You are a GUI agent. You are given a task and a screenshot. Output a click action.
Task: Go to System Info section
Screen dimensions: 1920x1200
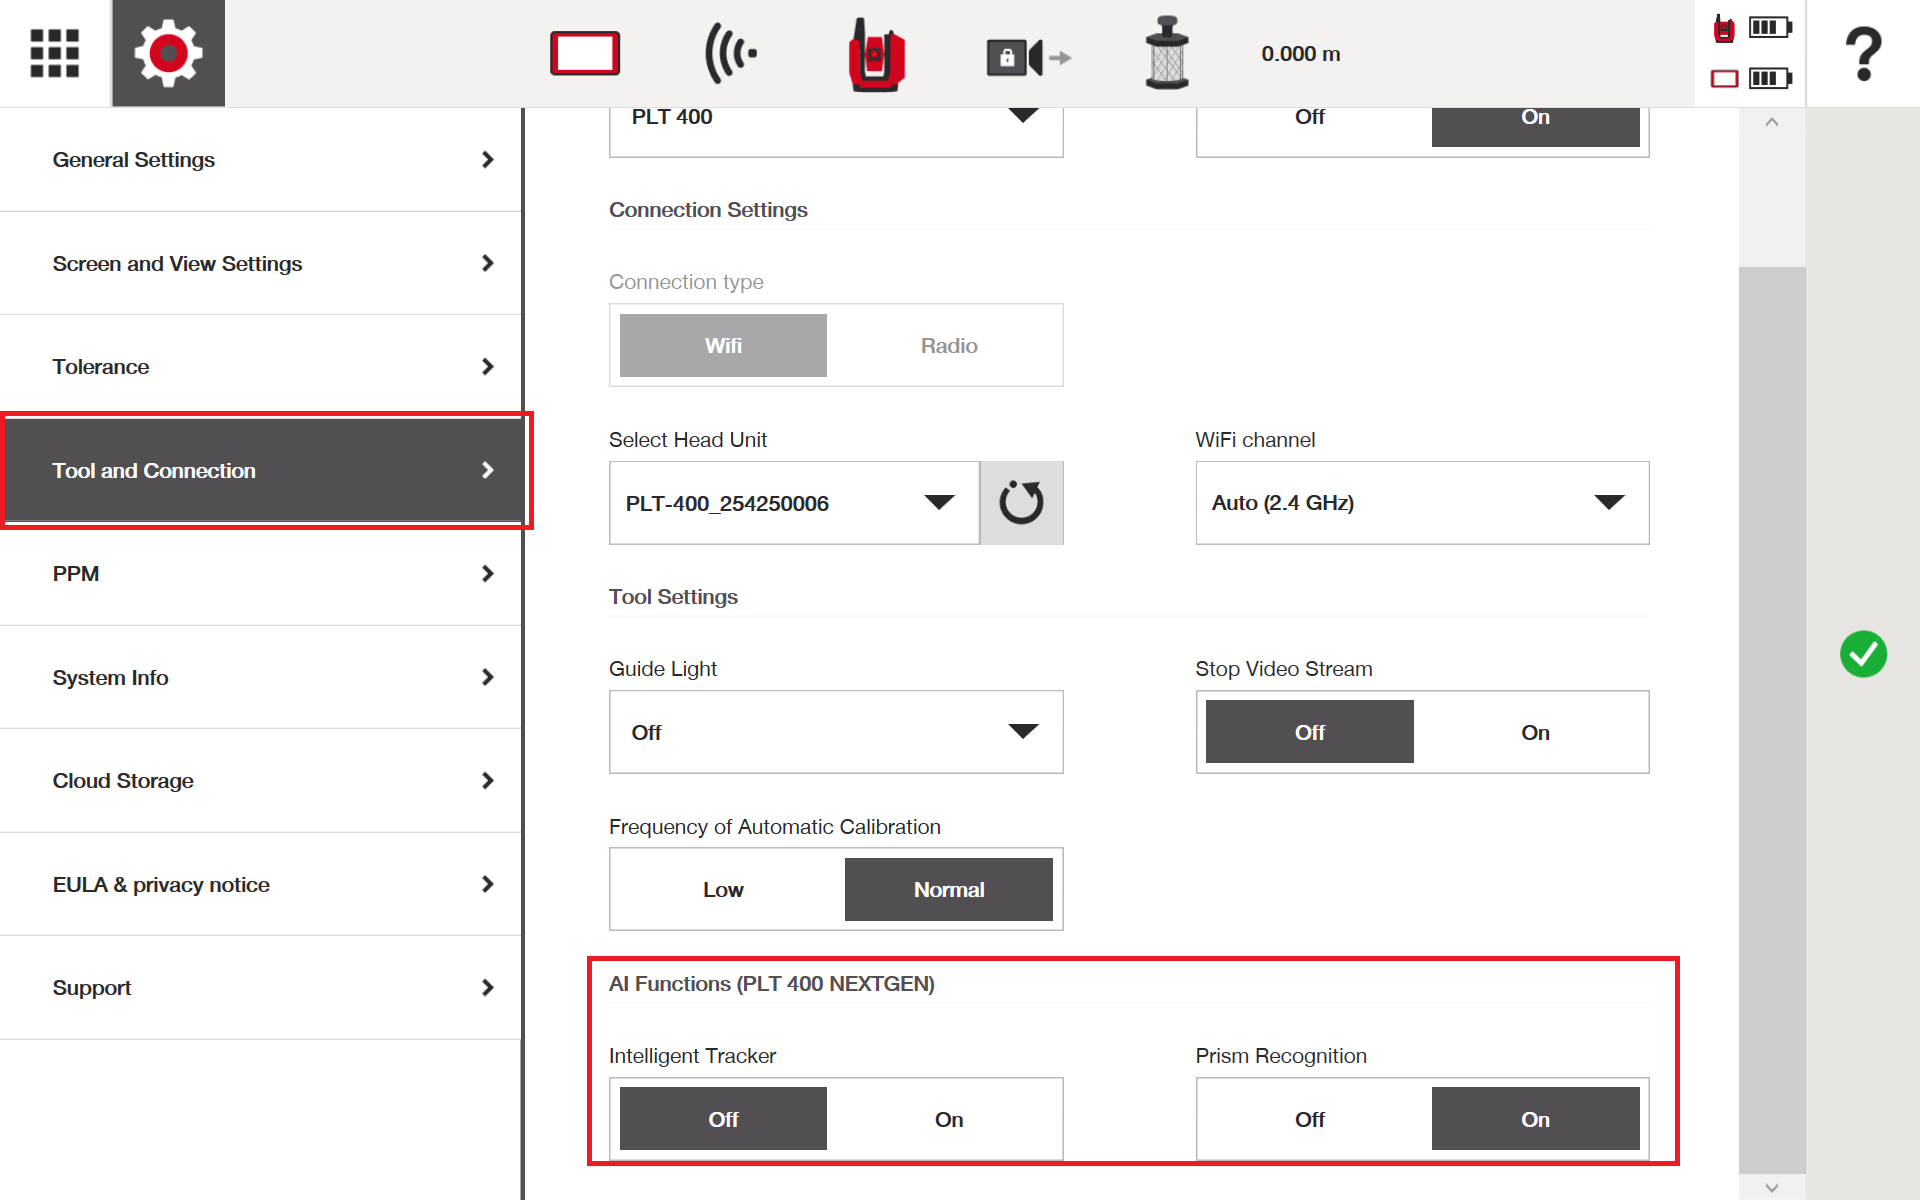click(261, 677)
